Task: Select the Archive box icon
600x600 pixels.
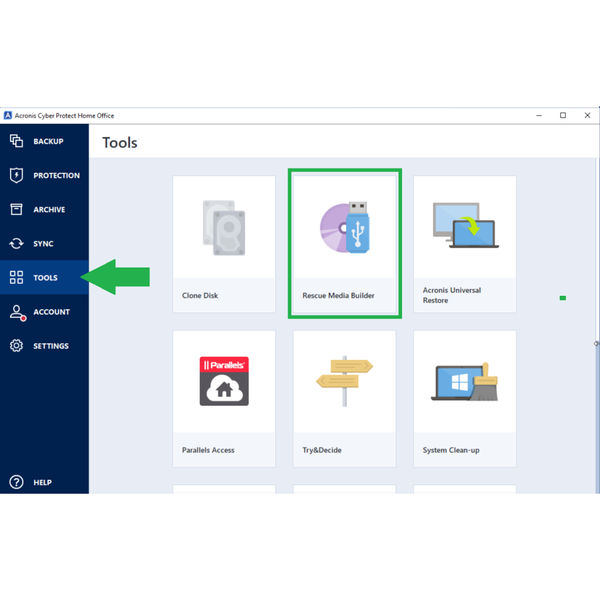Action: [x=16, y=209]
